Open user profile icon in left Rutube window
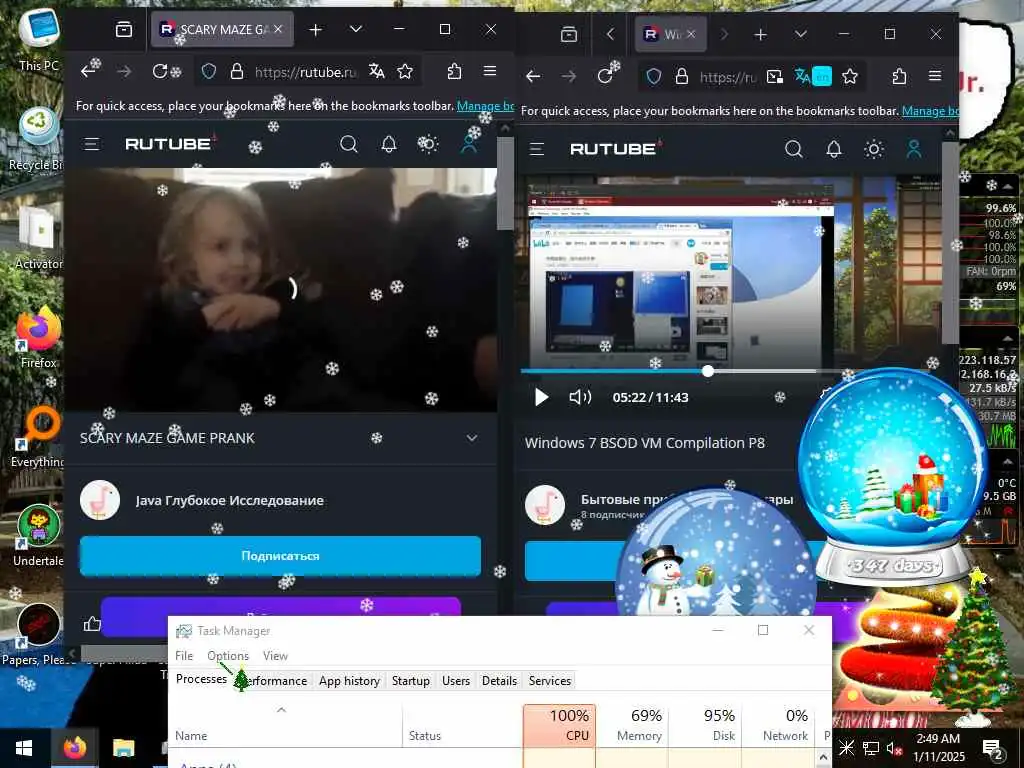This screenshot has width=1024, height=768. [x=469, y=144]
